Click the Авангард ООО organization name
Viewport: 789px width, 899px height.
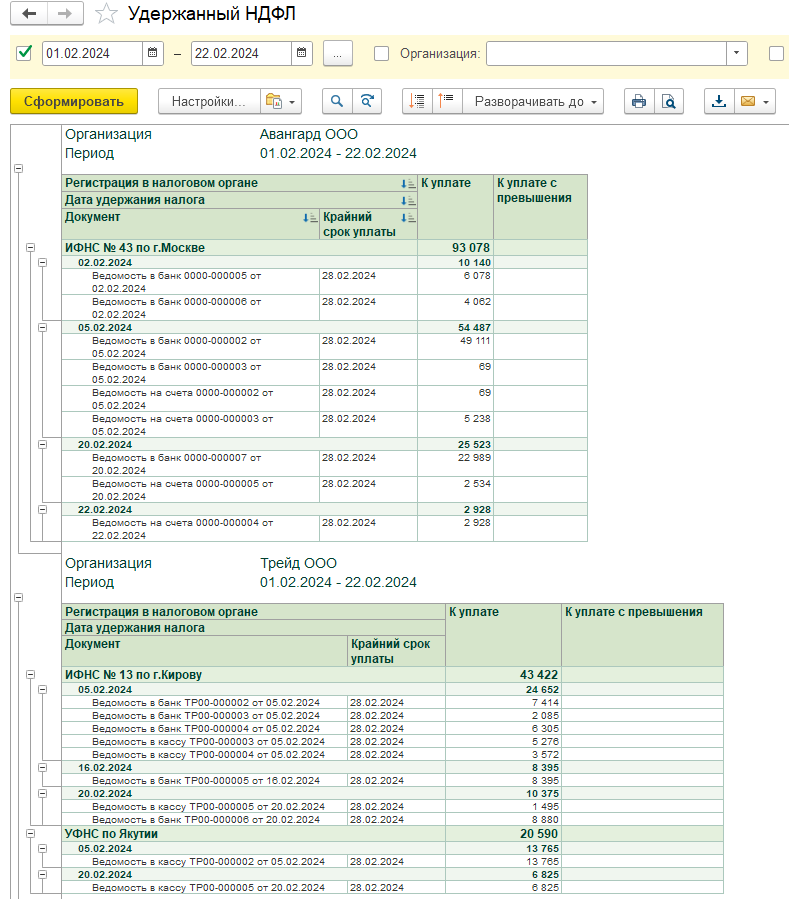[x=308, y=134]
